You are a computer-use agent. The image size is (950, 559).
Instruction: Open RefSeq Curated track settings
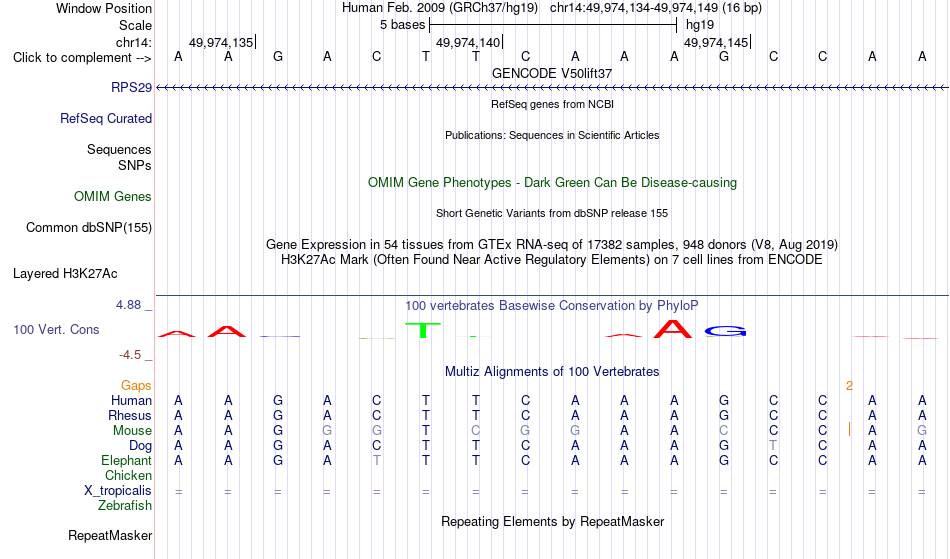[x=105, y=119]
